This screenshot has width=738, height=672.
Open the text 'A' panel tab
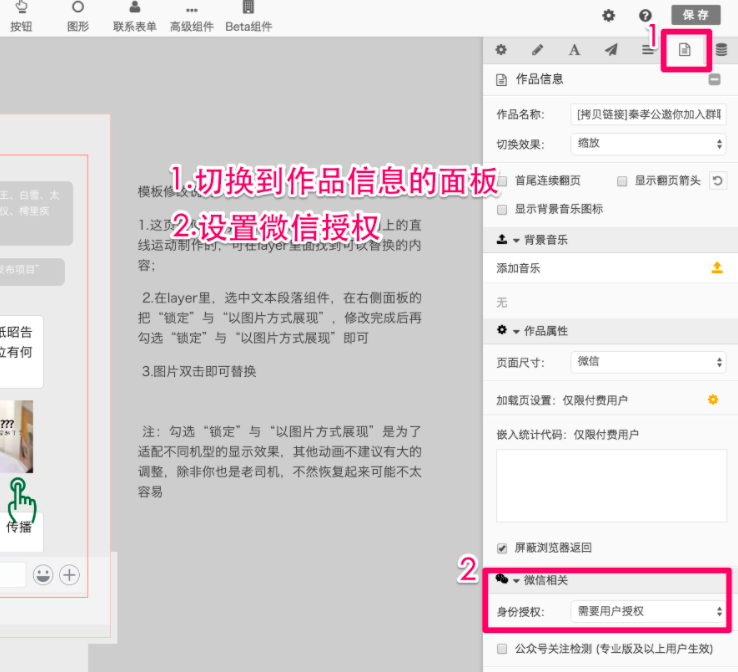click(574, 50)
